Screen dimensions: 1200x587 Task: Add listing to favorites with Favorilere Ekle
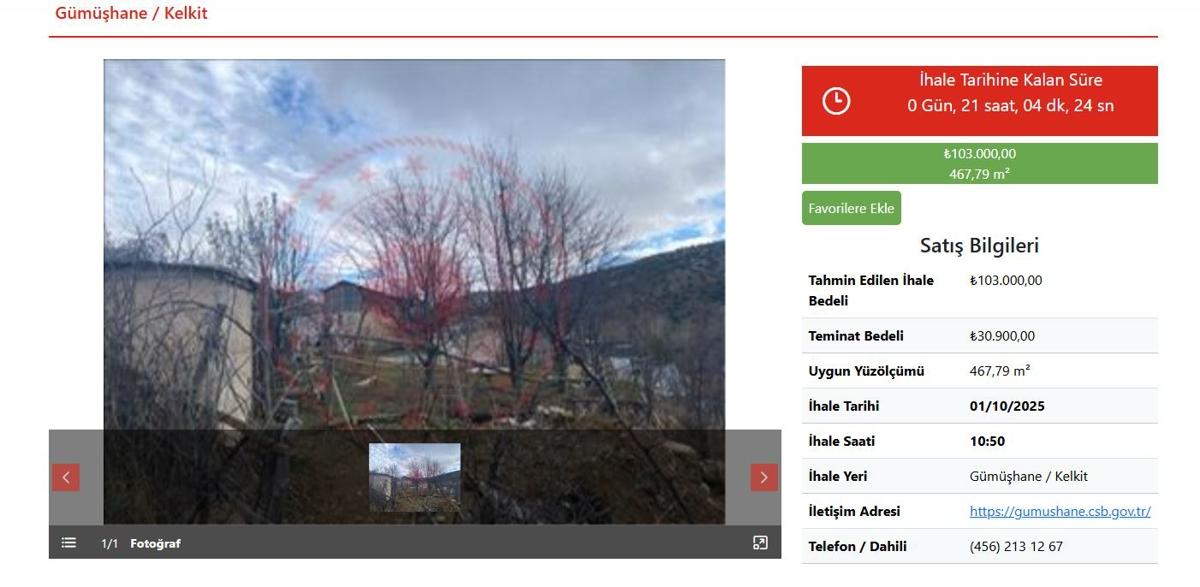click(x=851, y=208)
